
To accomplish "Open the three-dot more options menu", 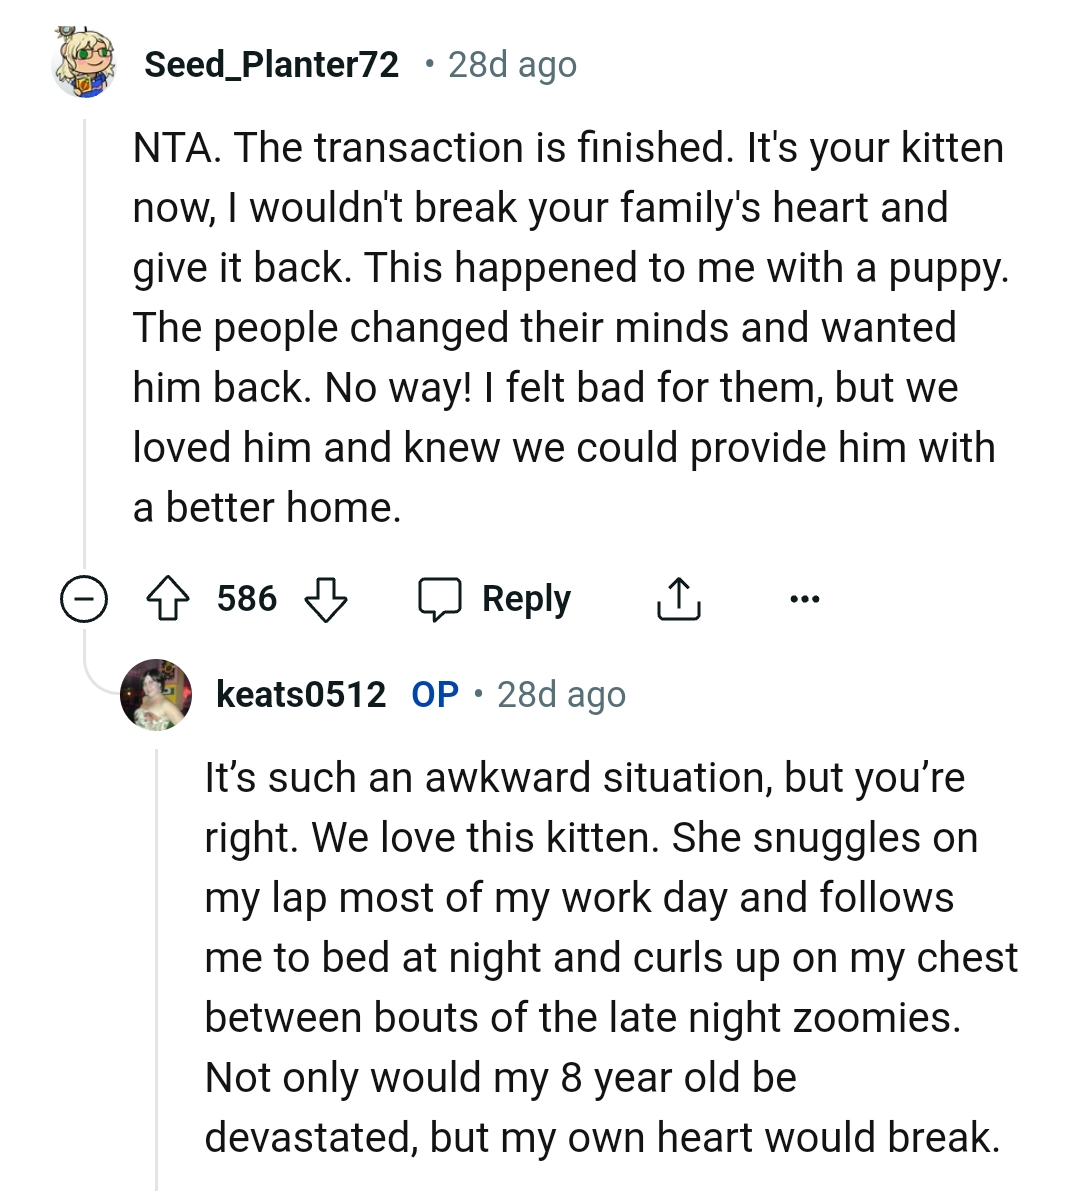I will click(804, 600).
